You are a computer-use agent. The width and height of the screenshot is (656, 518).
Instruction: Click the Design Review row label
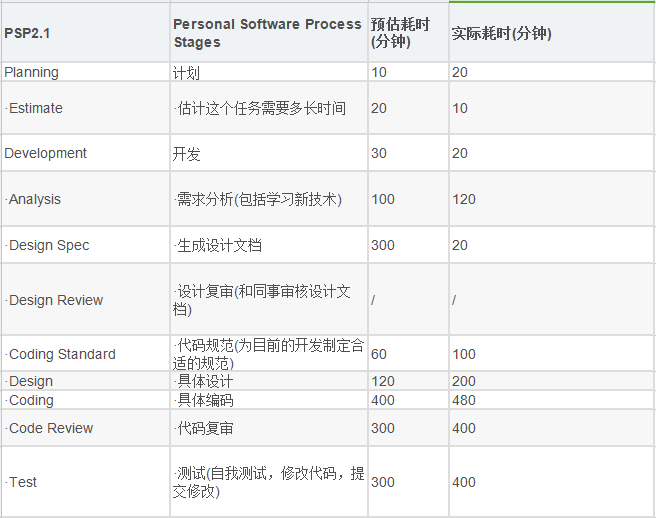pos(55,300)
